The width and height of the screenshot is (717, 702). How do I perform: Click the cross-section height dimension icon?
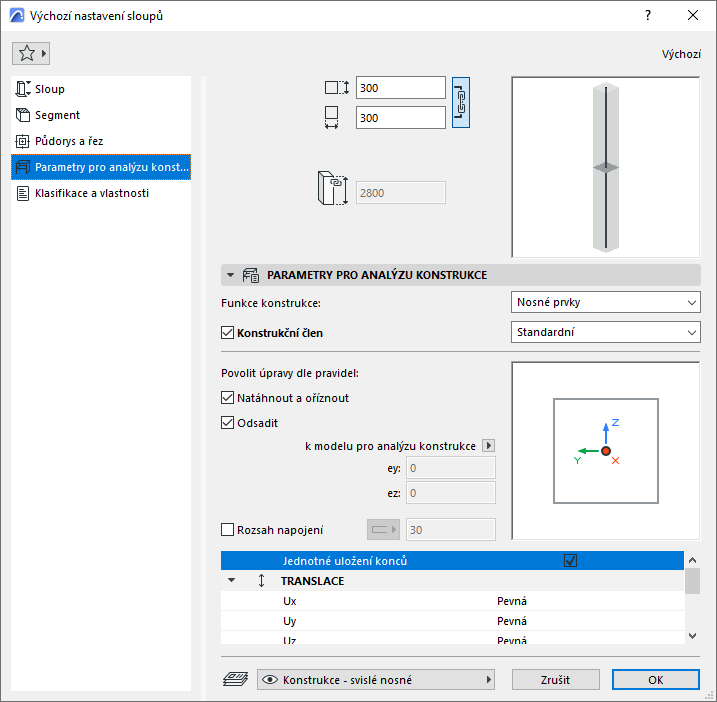point(337,87)
